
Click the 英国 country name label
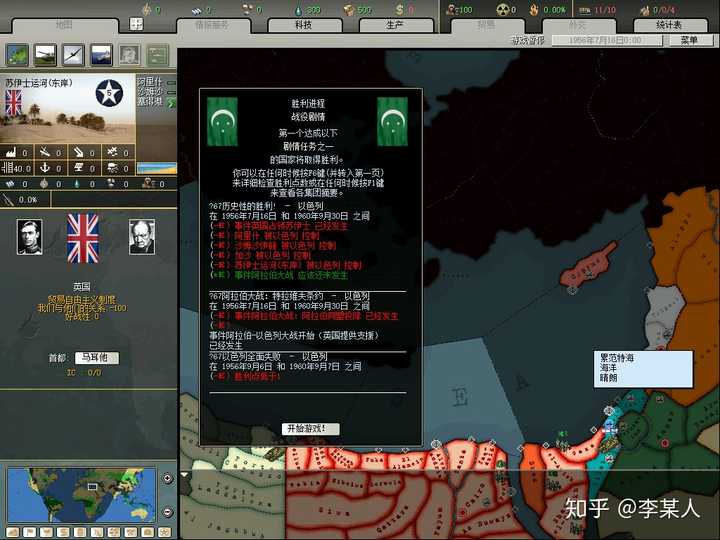[x=82, y=287]
